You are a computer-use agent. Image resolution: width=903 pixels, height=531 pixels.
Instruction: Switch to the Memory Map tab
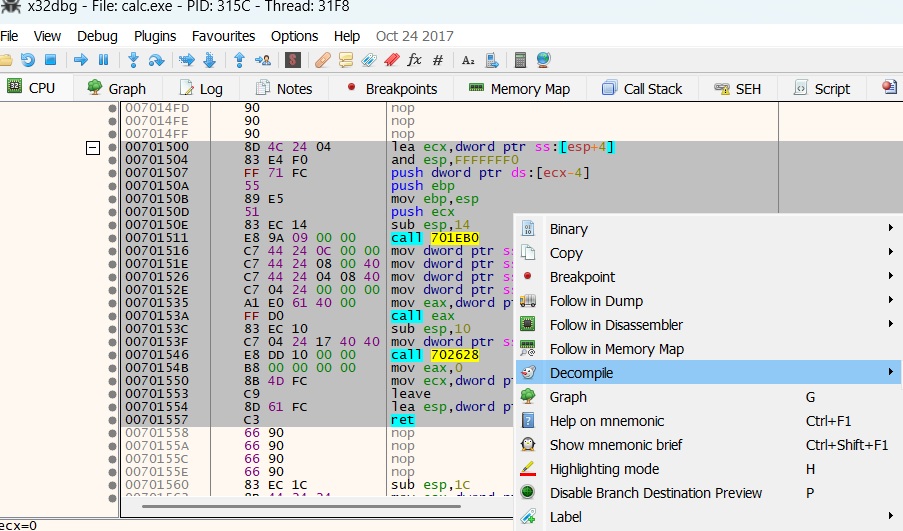(519, 88)
